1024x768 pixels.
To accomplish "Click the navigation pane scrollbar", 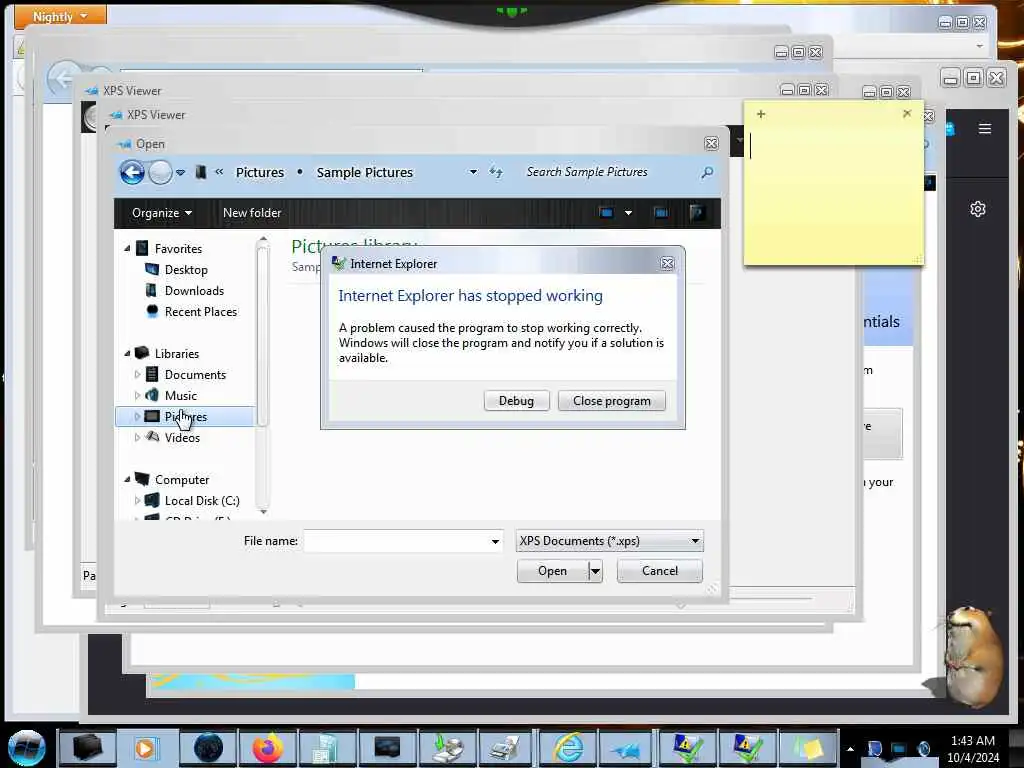I will tap(263, 336).
